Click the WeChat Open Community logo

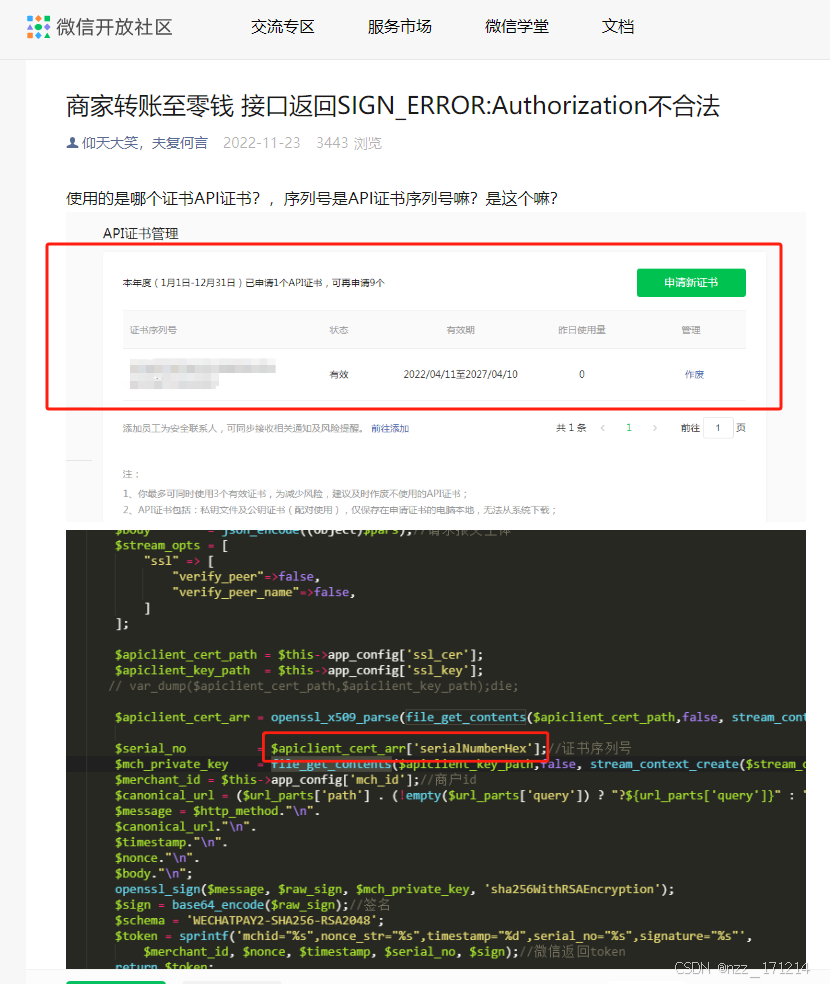coord(100,27)
